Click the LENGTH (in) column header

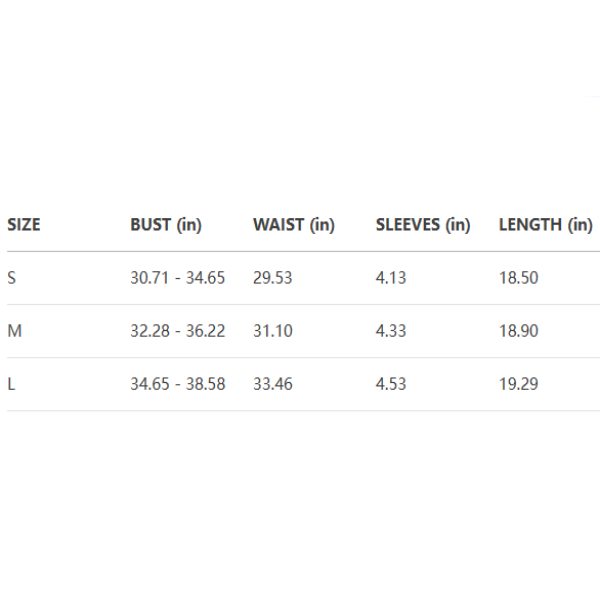[x=546, y=225]
